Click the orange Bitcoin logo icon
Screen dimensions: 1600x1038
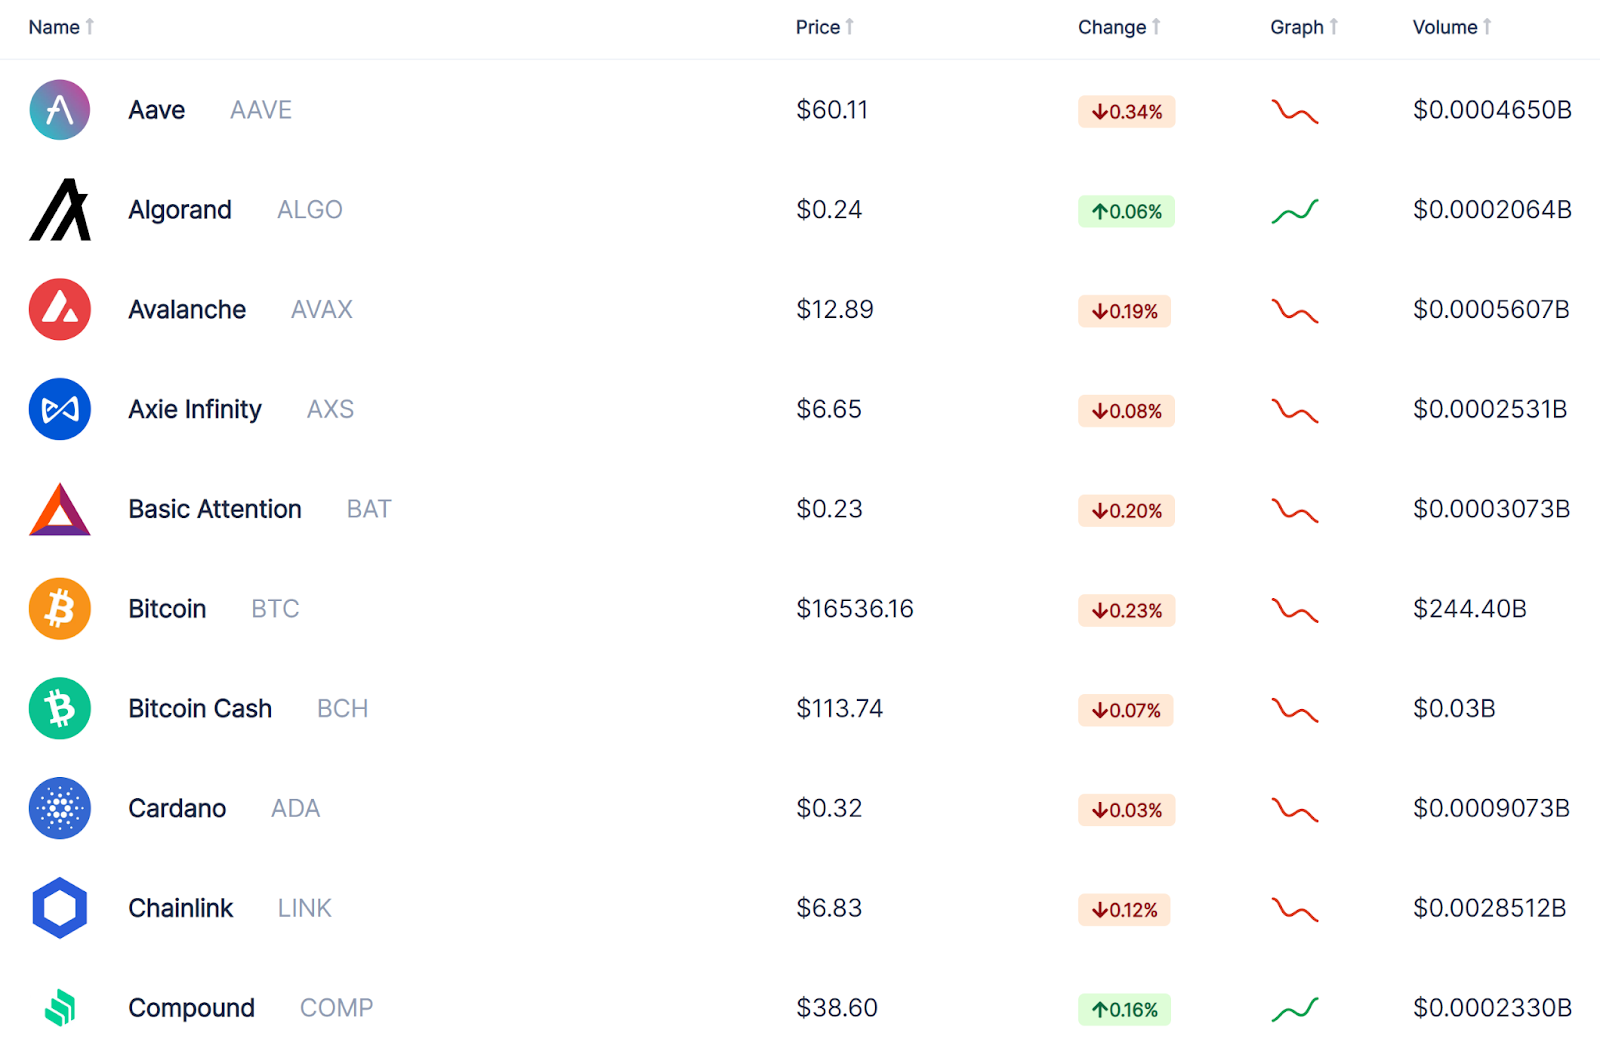(x=60, y=609)
